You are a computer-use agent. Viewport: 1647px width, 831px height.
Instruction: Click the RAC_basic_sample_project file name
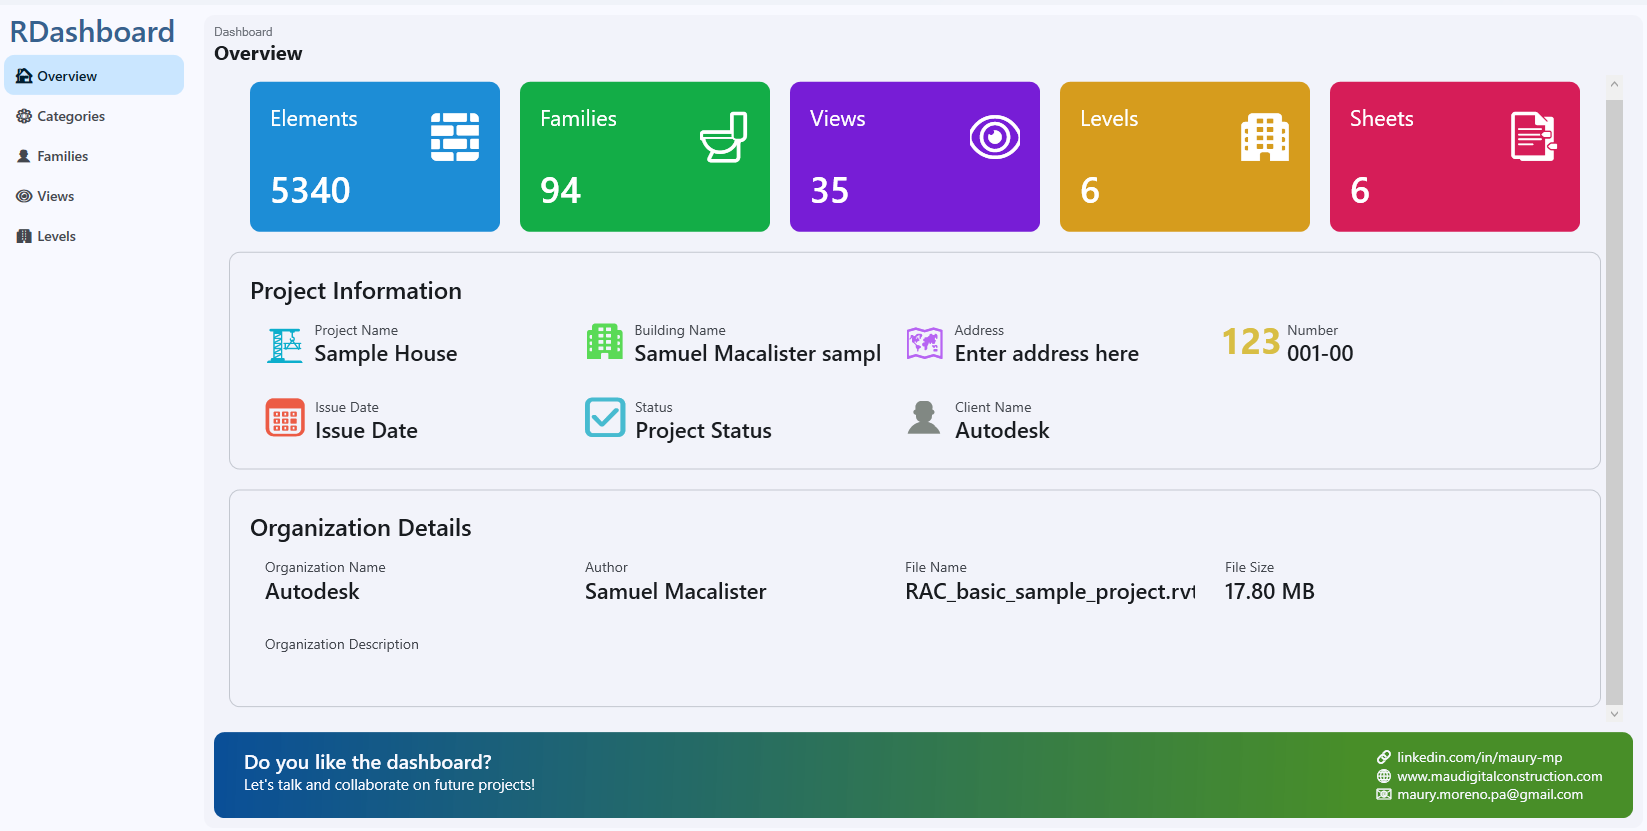pos(1050,591)
